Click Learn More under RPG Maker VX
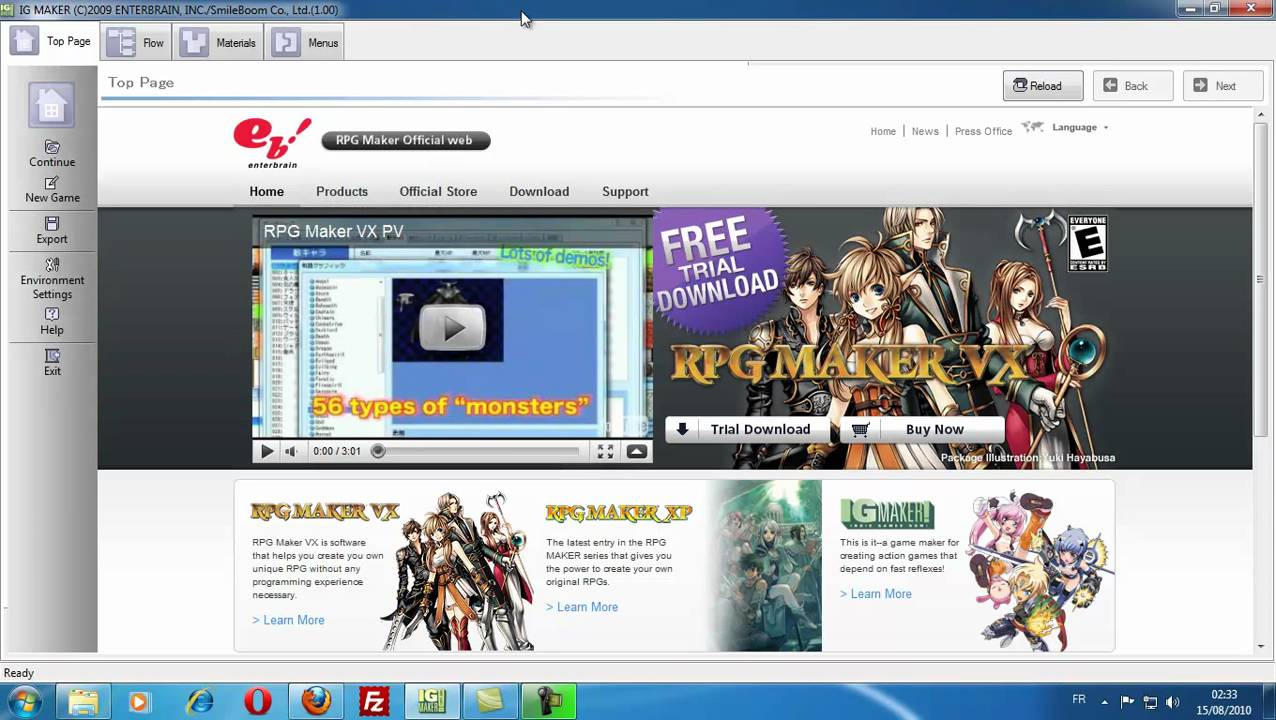Image resolution: width=1276 pixels, height=720 pixels. pos(288,620)
